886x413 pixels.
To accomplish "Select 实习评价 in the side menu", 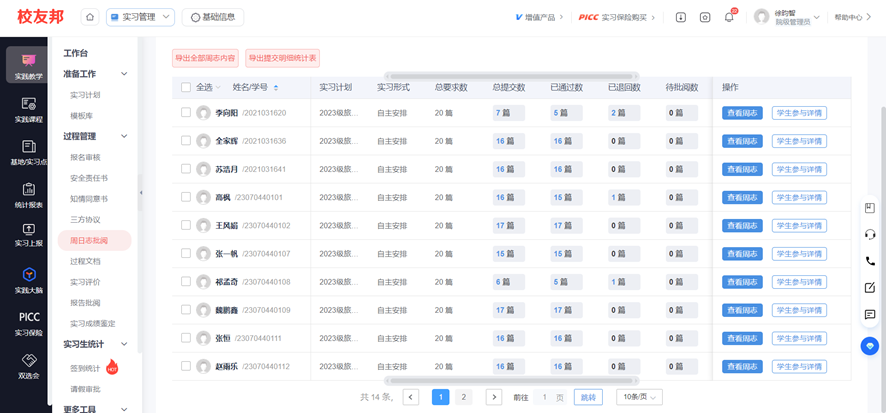I will 85,282.
